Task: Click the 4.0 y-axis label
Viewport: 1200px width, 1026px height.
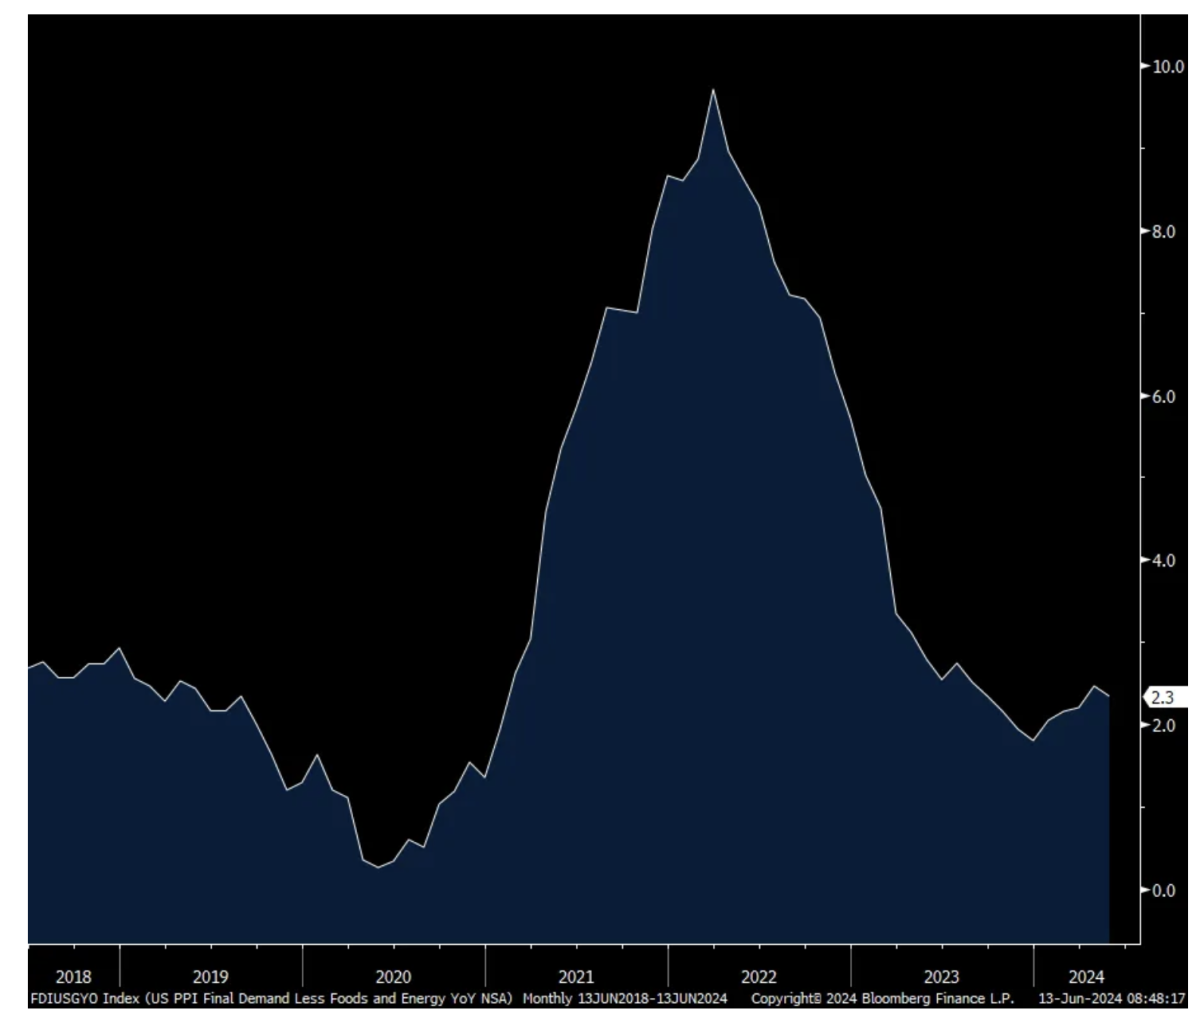Action: pyautogui.click(x=1163, y=561)
